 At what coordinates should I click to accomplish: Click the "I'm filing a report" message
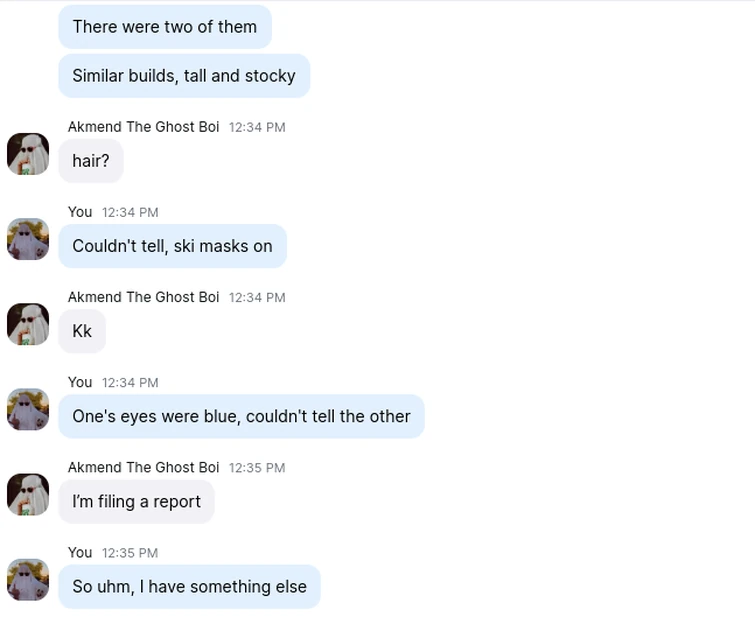136,501
